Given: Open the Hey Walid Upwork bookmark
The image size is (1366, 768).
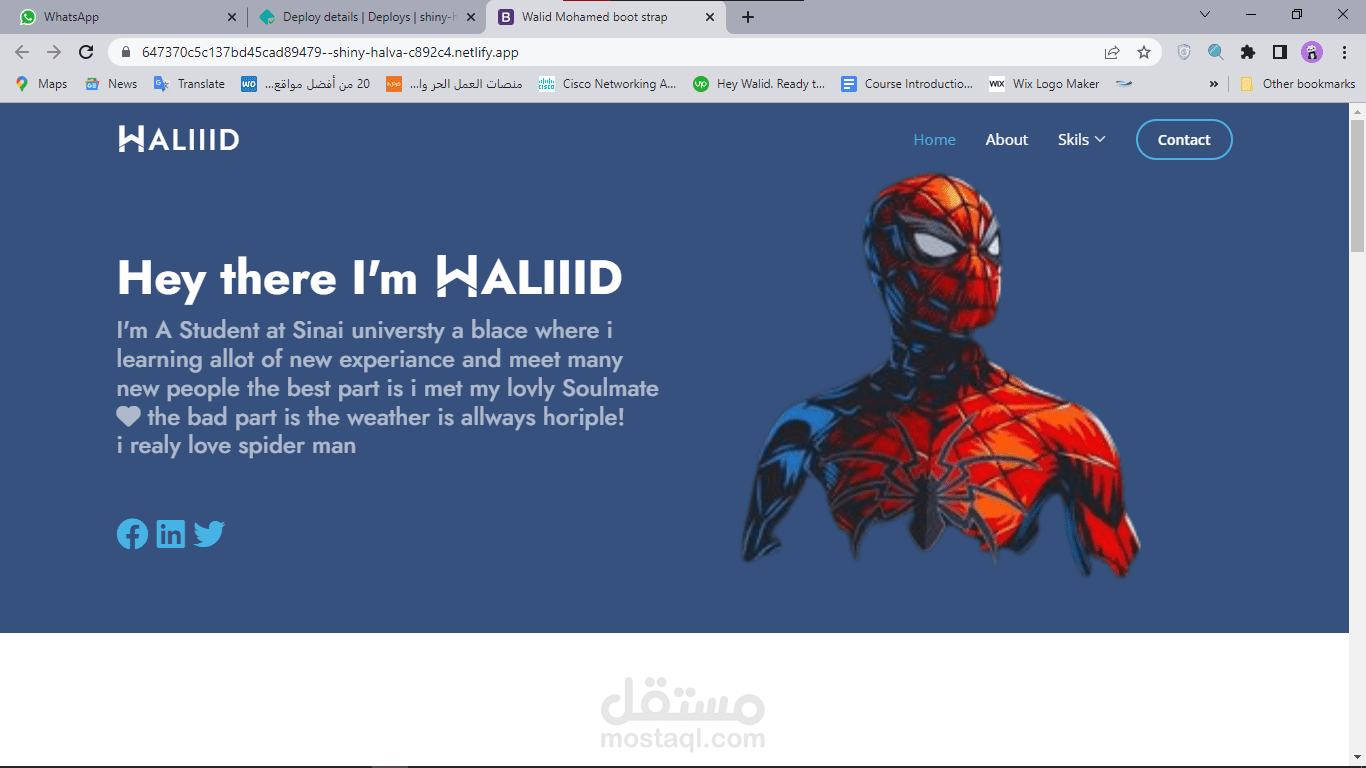Looking at the screenshot, I should [760, 84].
